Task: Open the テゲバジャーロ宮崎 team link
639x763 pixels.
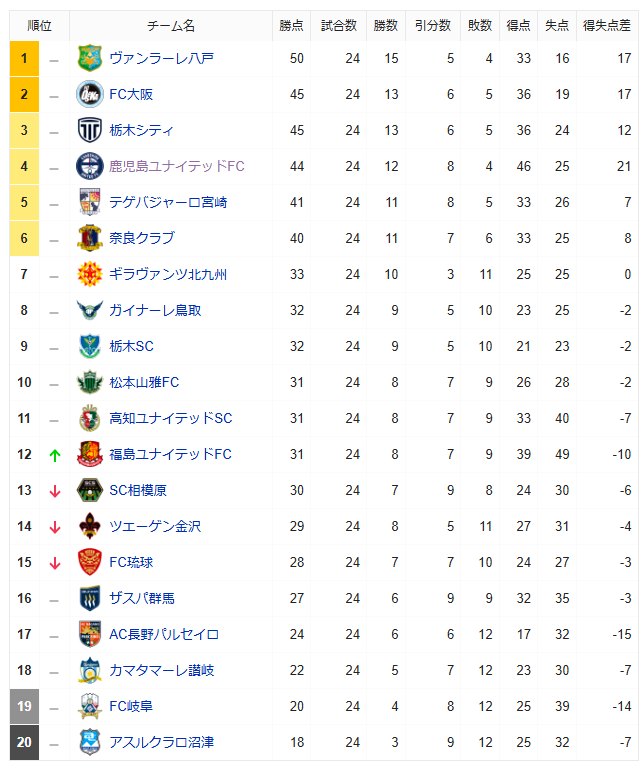Action: pos(168,202)
